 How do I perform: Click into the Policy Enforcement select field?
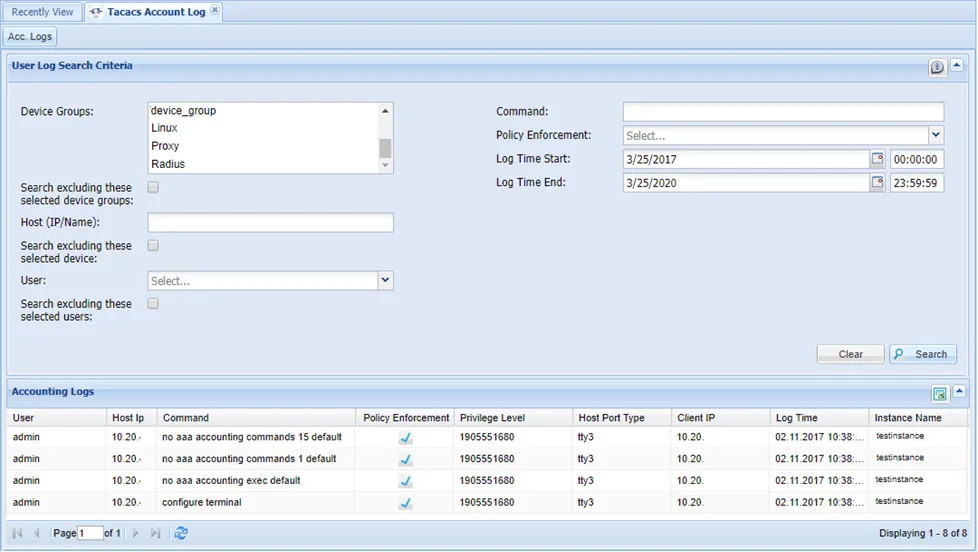(775, 135)
